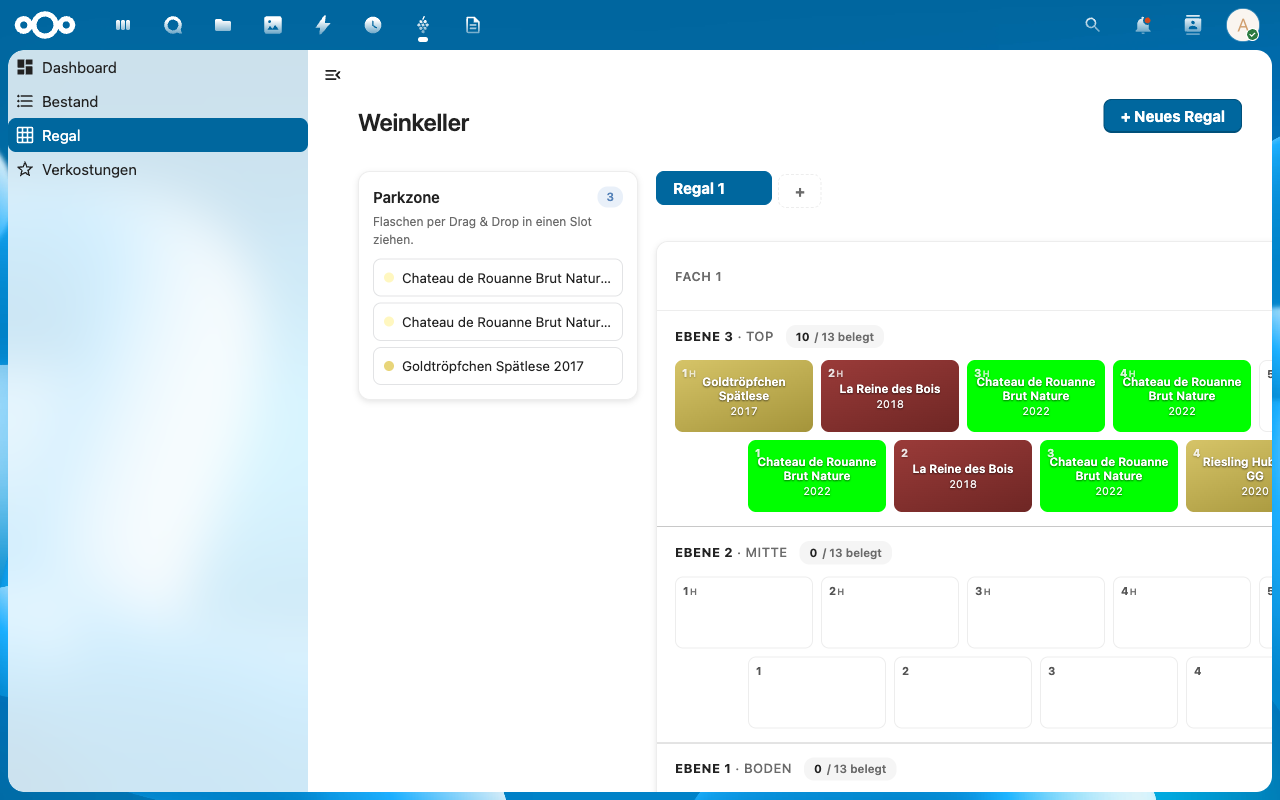Select Goldtröpfchen Spätlese bottle in slot 1H
The width and height of the screenshot is (1280, 800).
744,396
